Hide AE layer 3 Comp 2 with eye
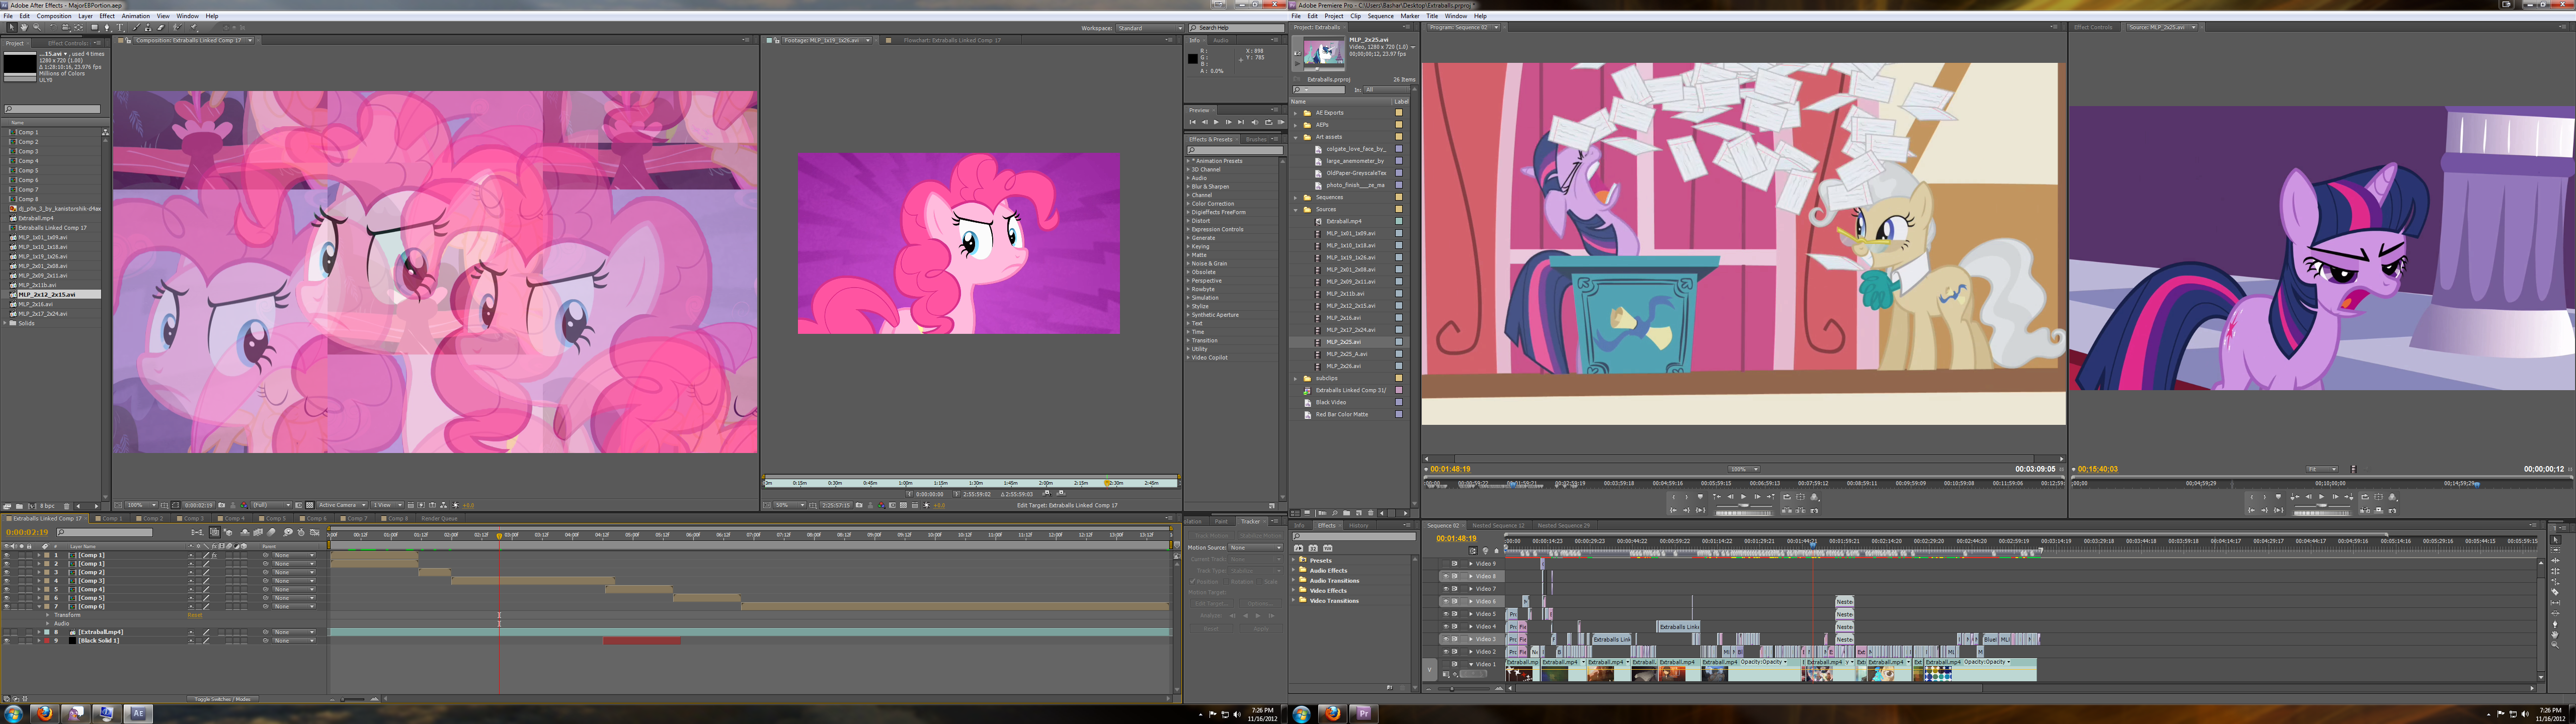Image resolution: width=2576 pixels, height=724 pixels. 7,573
